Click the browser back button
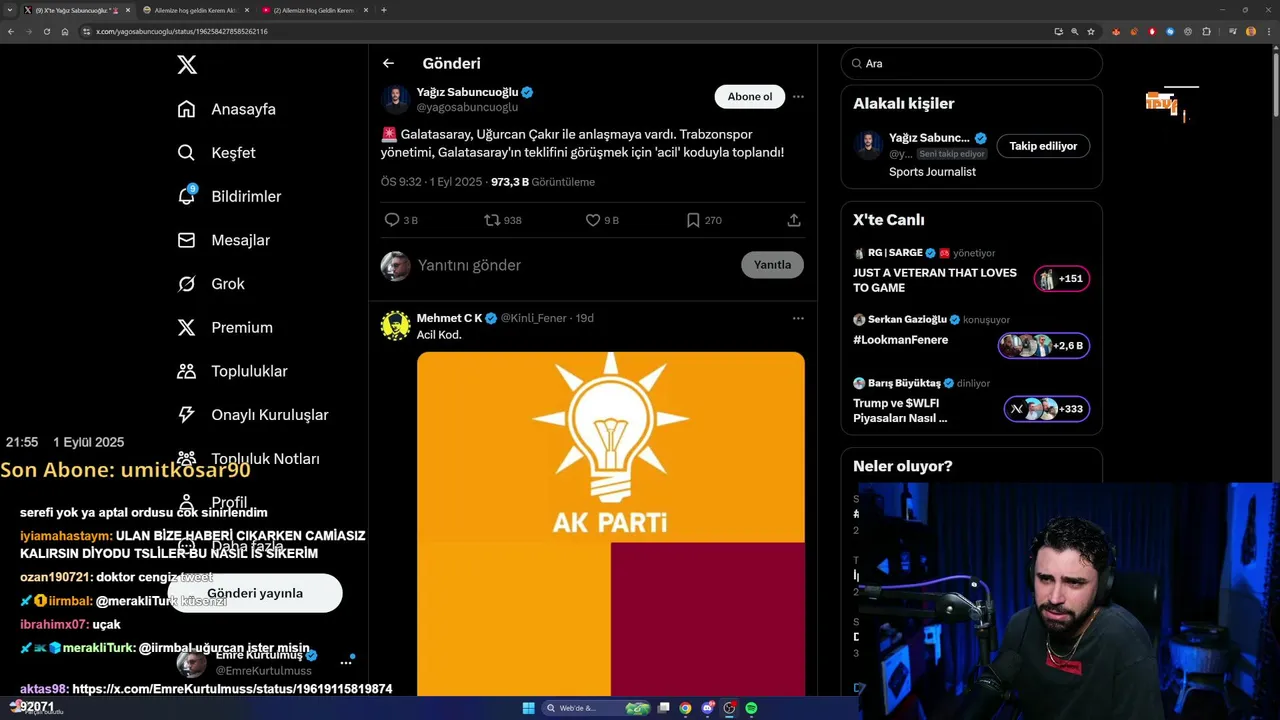1280x720 pixels. pos(11,31)
